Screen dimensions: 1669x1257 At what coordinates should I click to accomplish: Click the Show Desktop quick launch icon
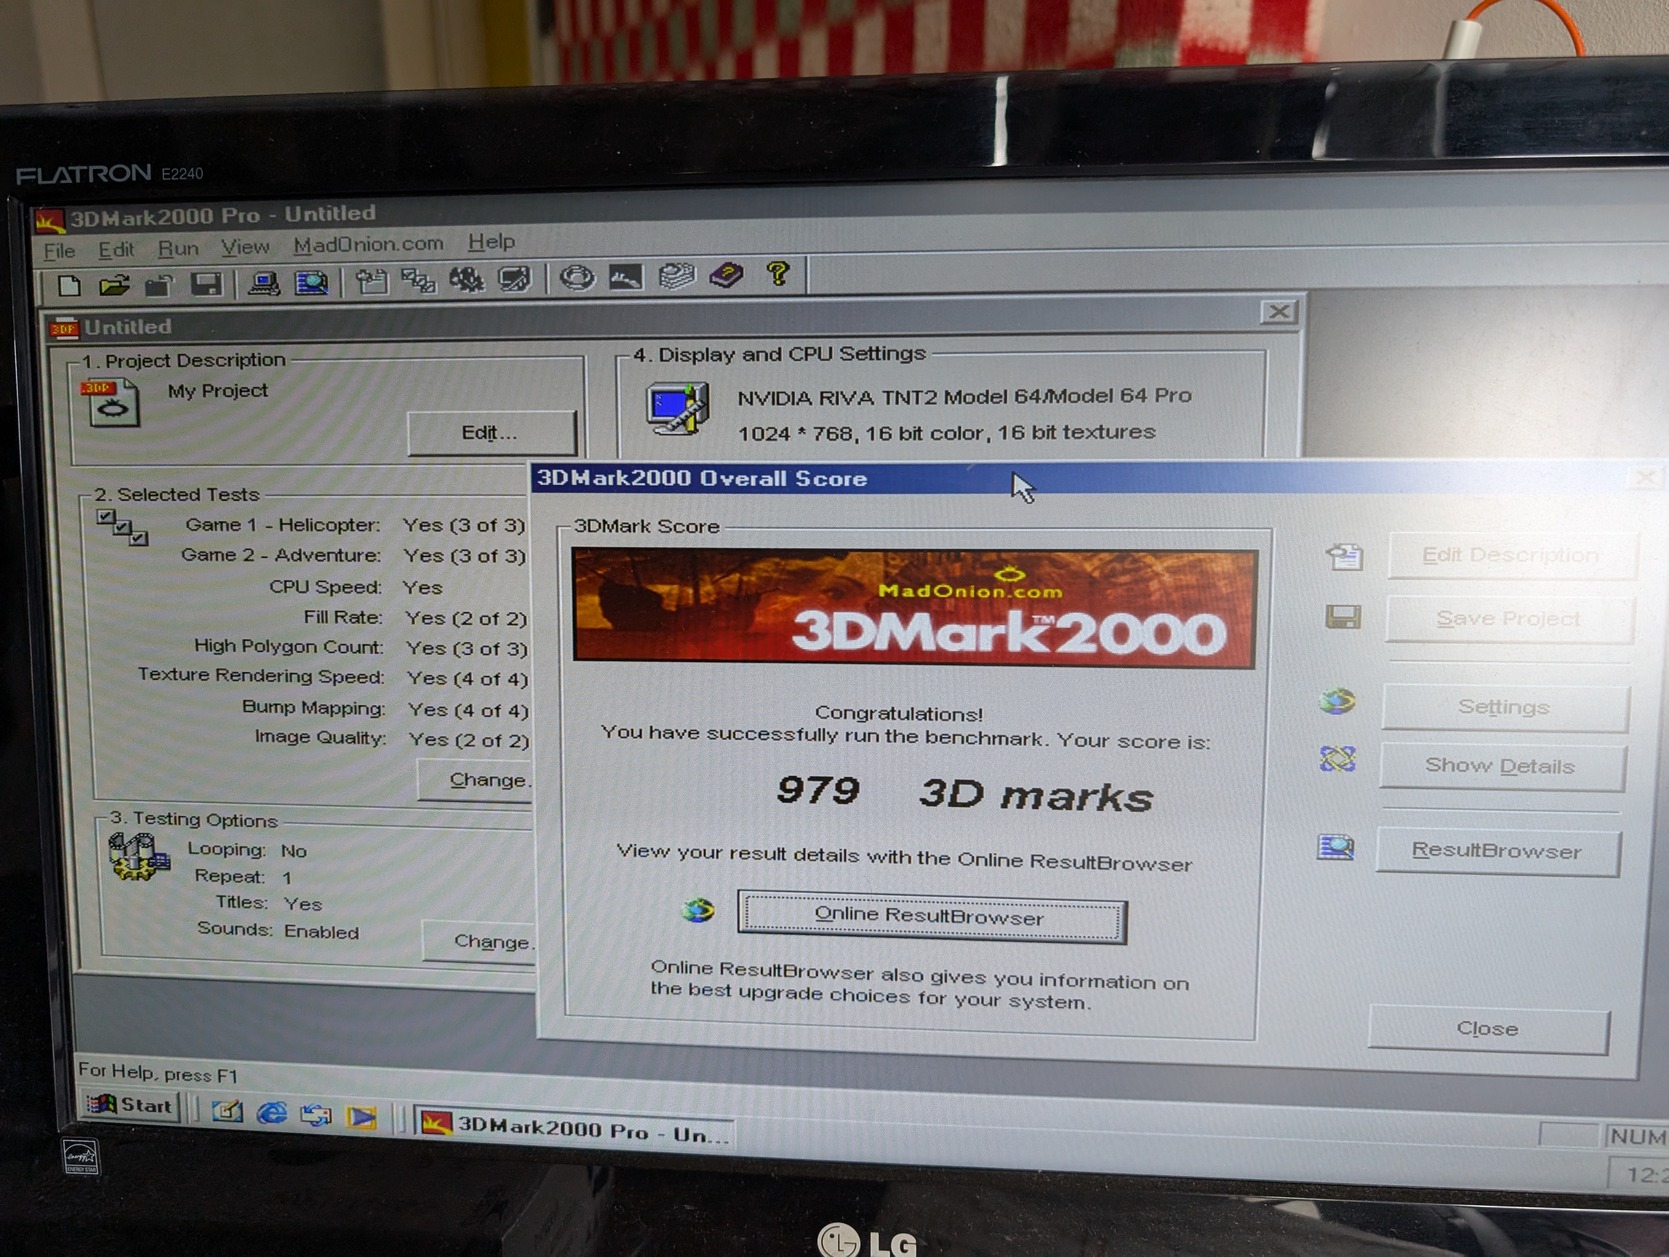pyautogui.click(x=228, y=1111)
